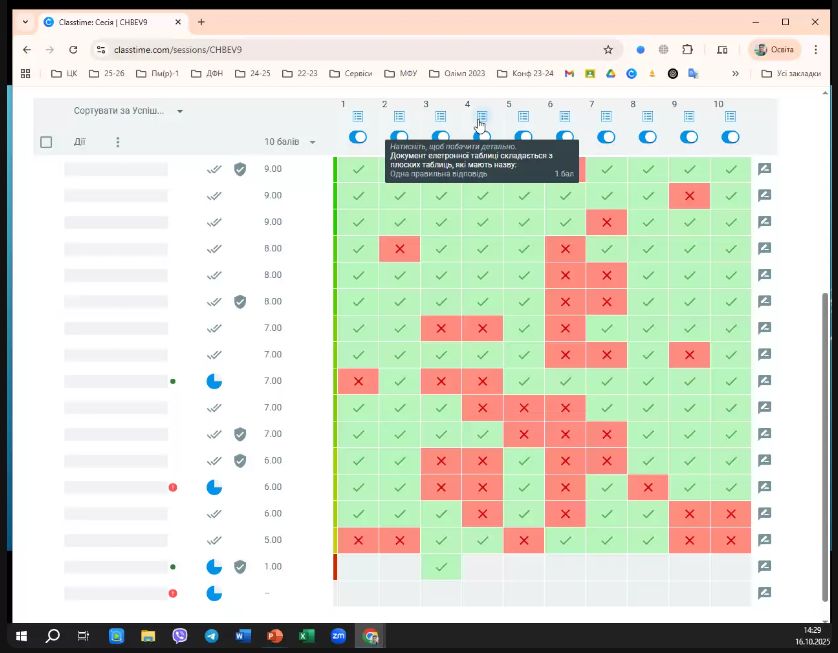Open question 1 details list icon
838x653 pixels.
click(358, 117)
